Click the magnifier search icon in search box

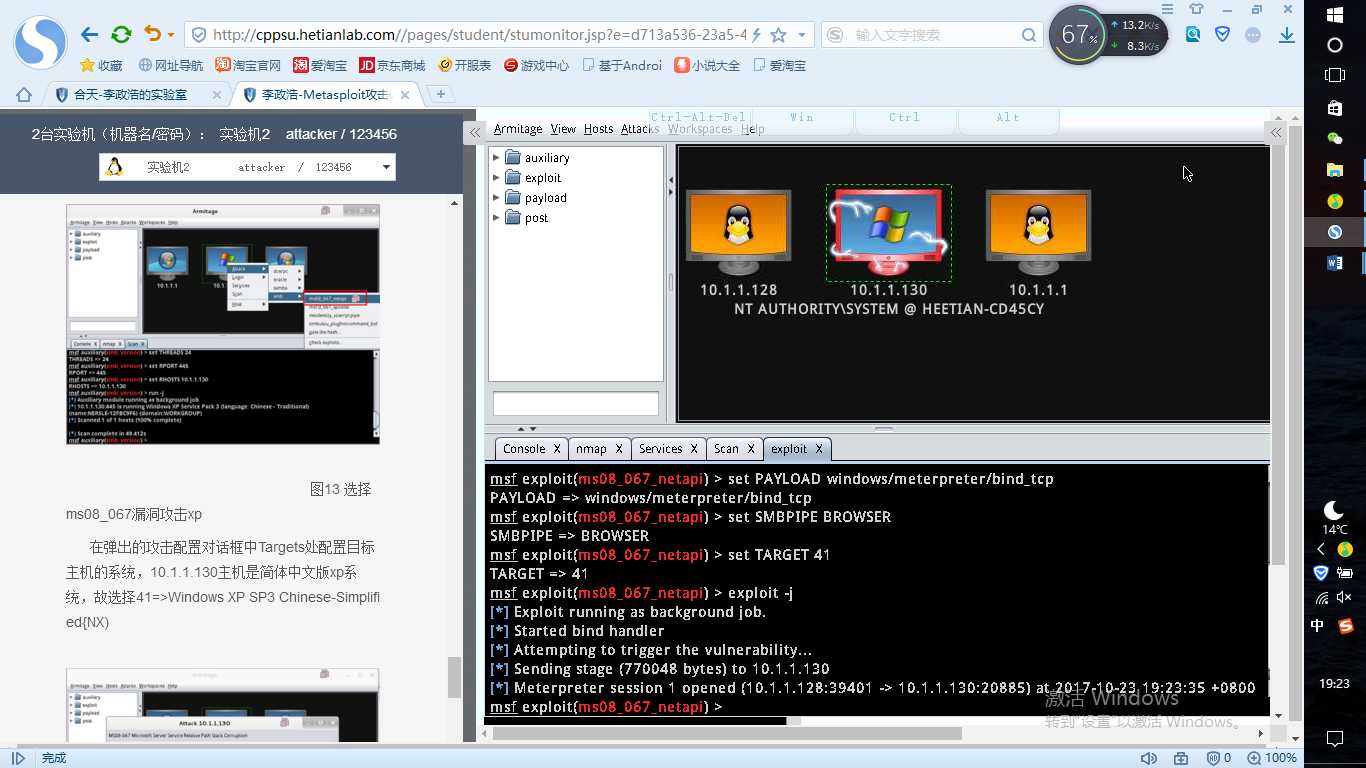click(x=1029, y=35)
